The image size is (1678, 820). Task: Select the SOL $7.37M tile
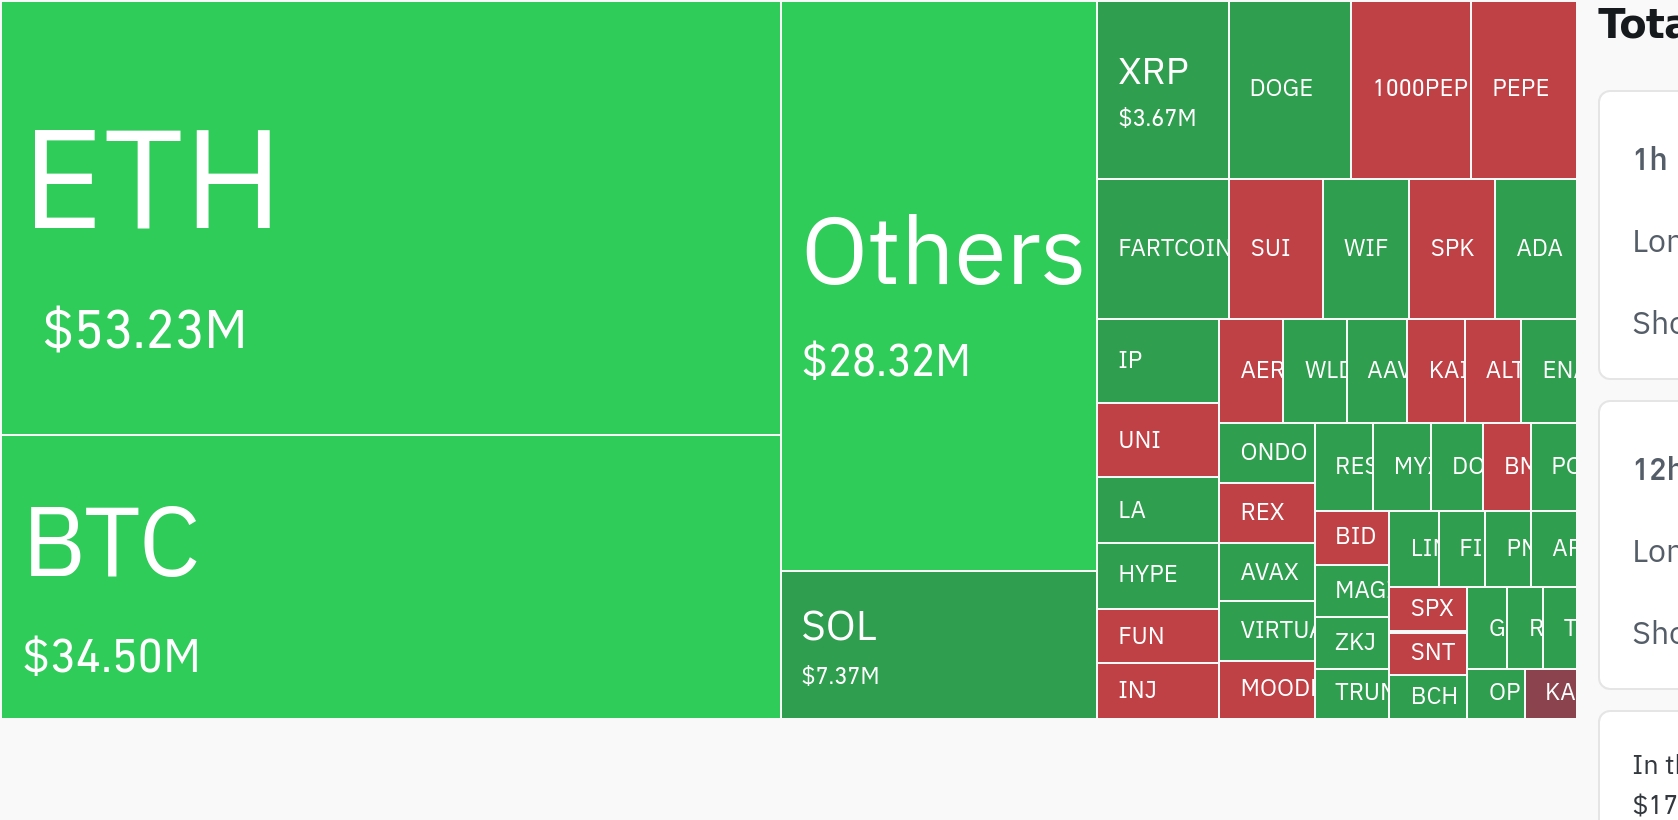click(939, 645)
